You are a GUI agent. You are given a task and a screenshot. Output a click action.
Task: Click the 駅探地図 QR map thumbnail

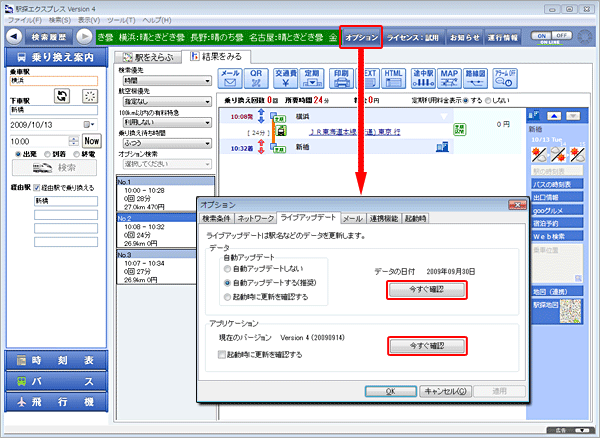coord(570,311)
